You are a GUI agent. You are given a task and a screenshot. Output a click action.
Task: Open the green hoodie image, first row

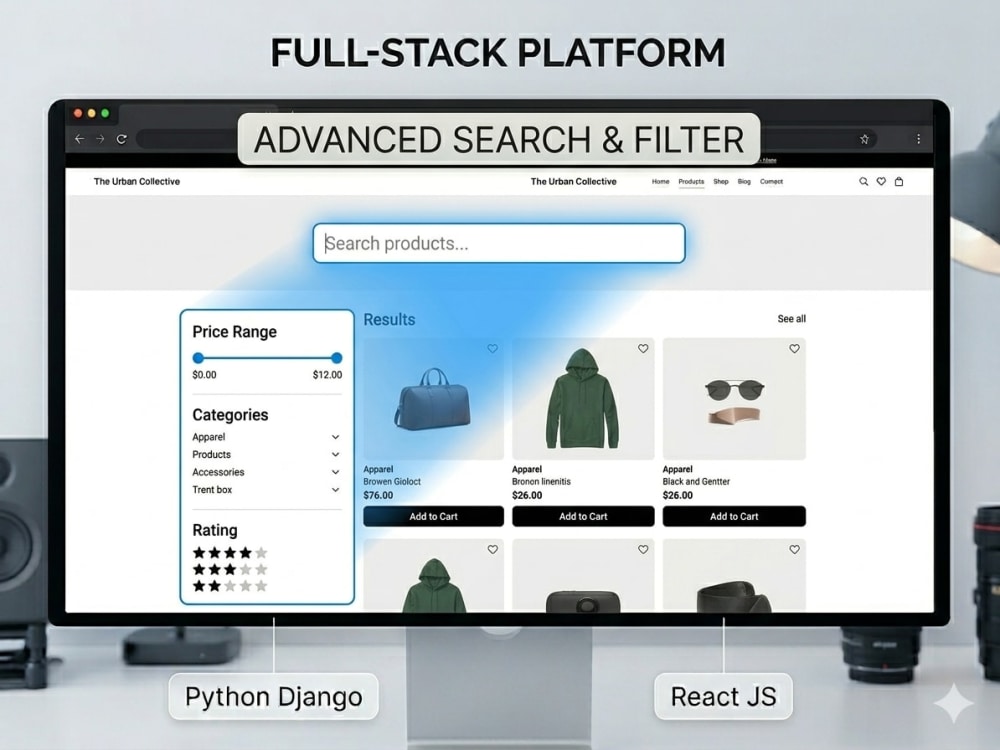[x=583, y=399]
